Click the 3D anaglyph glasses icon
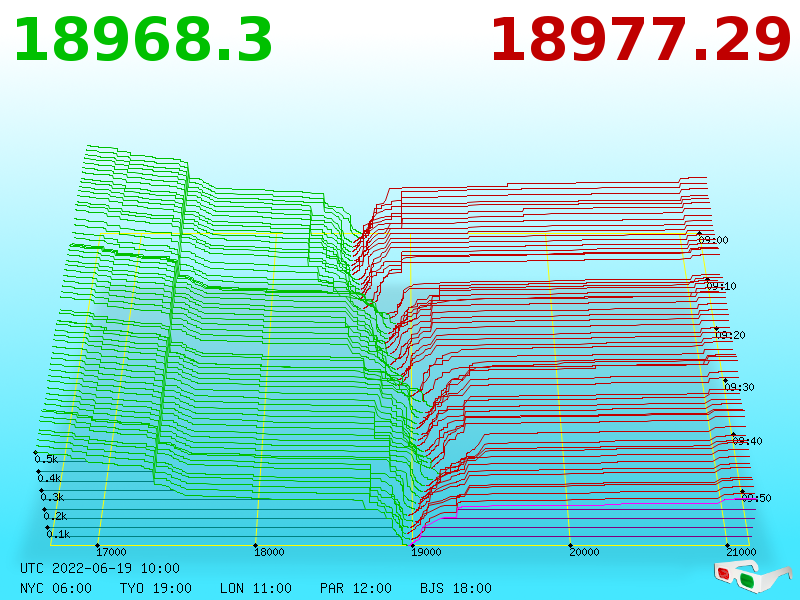800x600 pixels. pos(753,577)
